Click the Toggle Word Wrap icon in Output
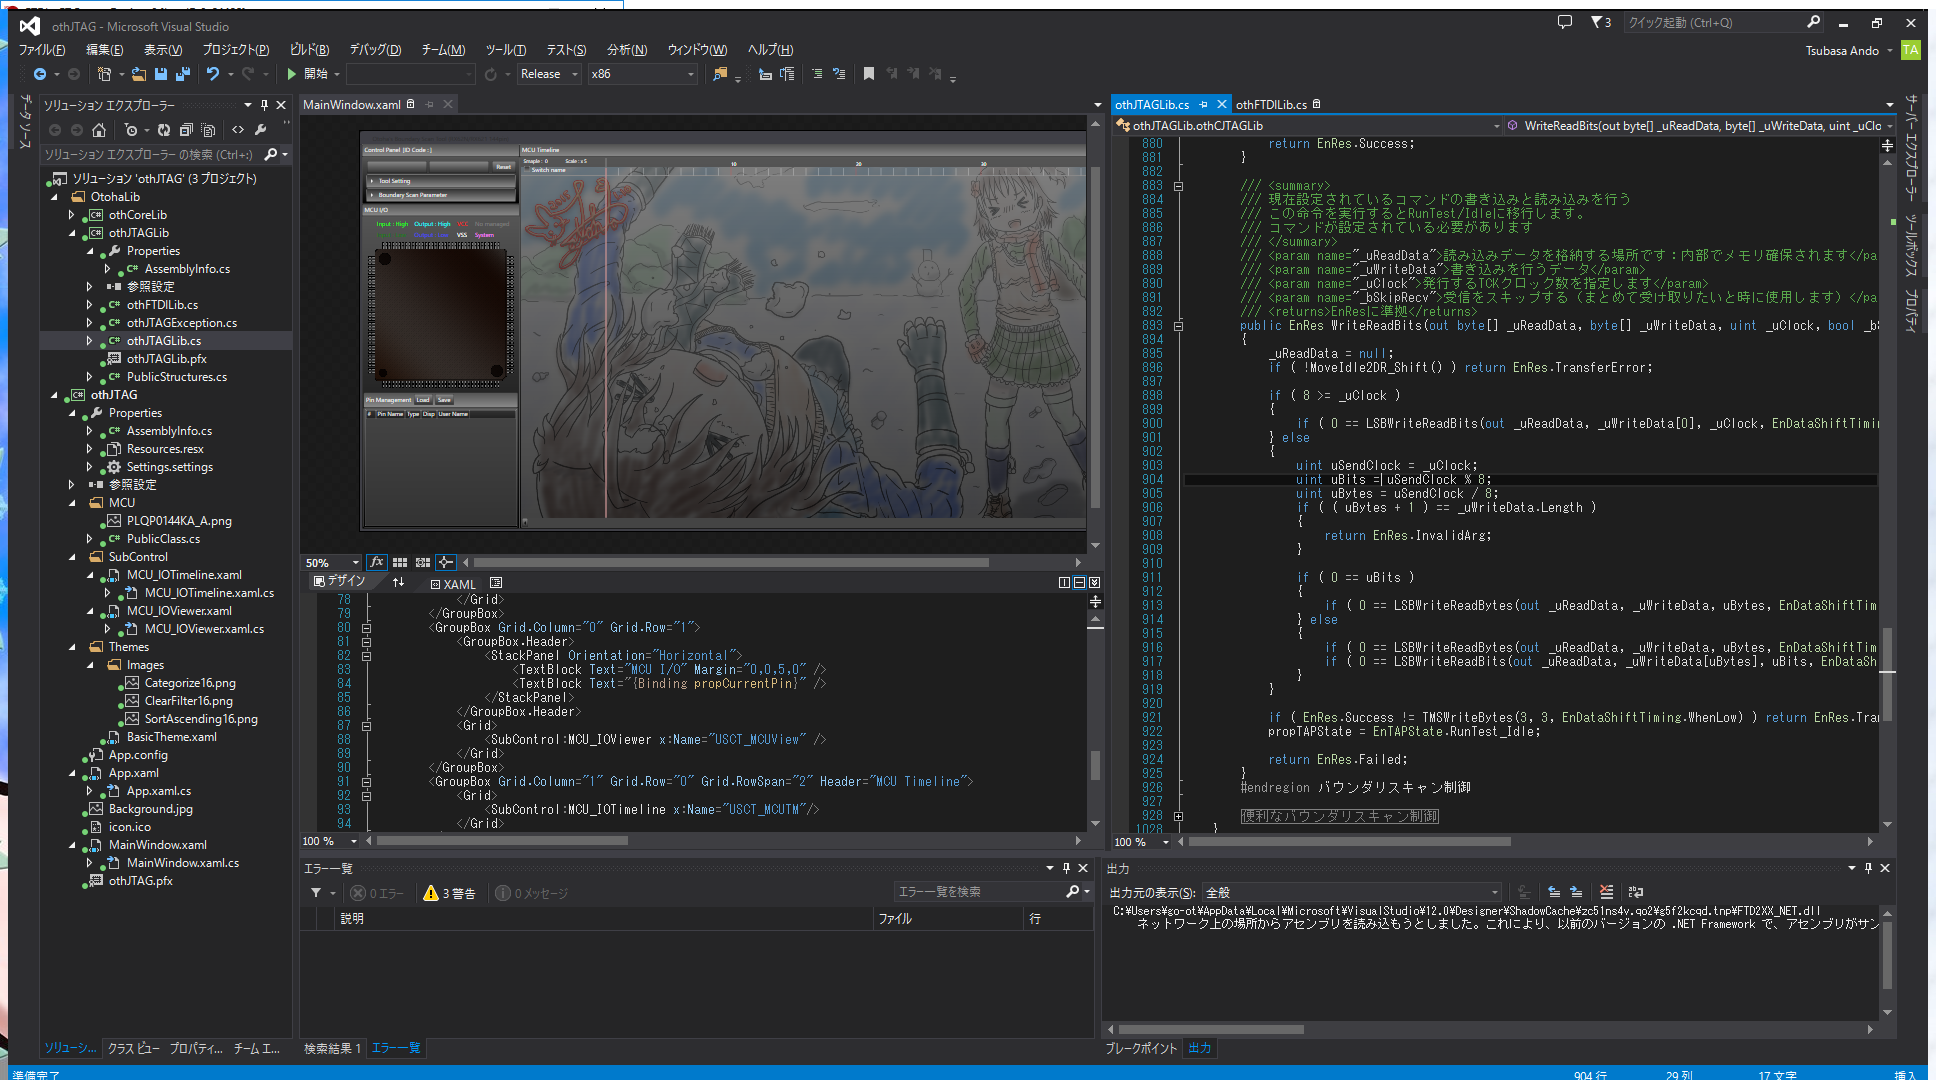Screen dimensions: 1936x1080 (1636, 892)
